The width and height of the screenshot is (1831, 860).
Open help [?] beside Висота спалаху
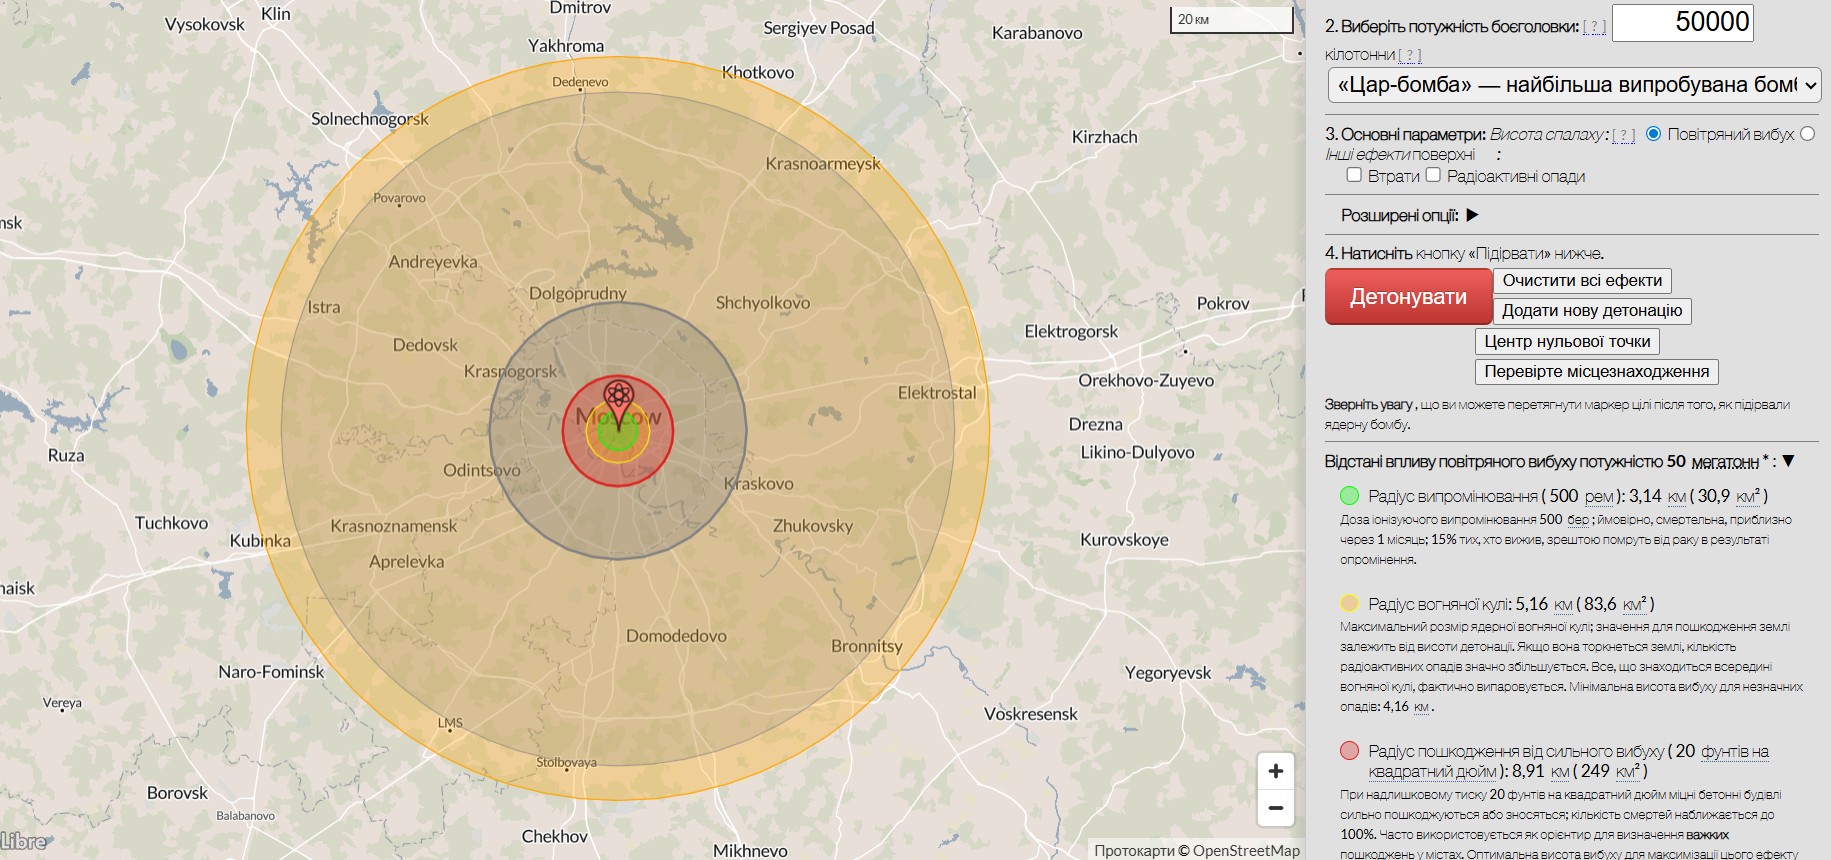coord(1624,135)
